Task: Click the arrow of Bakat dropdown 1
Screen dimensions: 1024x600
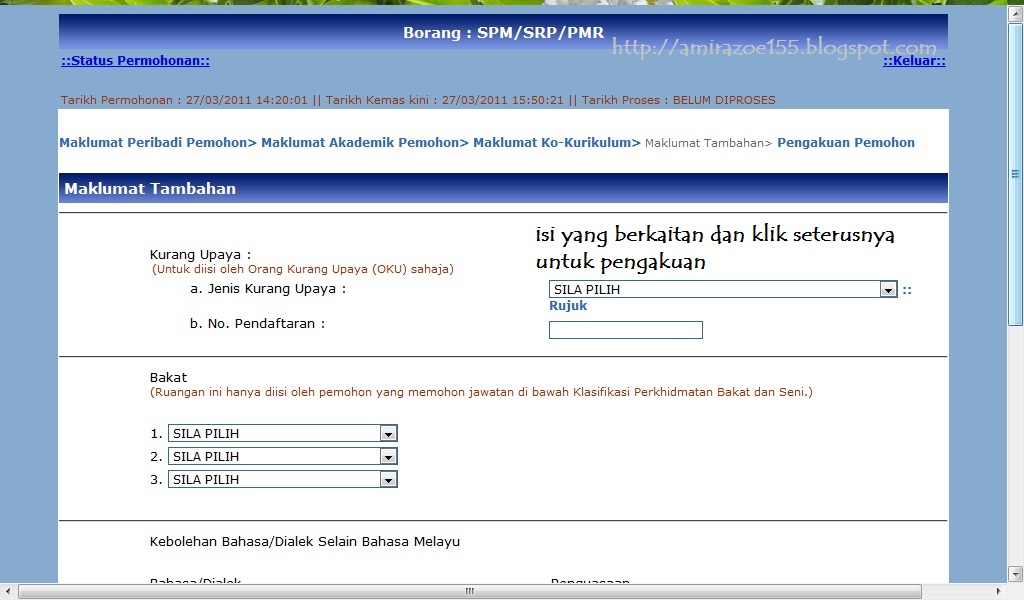Action: click(389, 434)
